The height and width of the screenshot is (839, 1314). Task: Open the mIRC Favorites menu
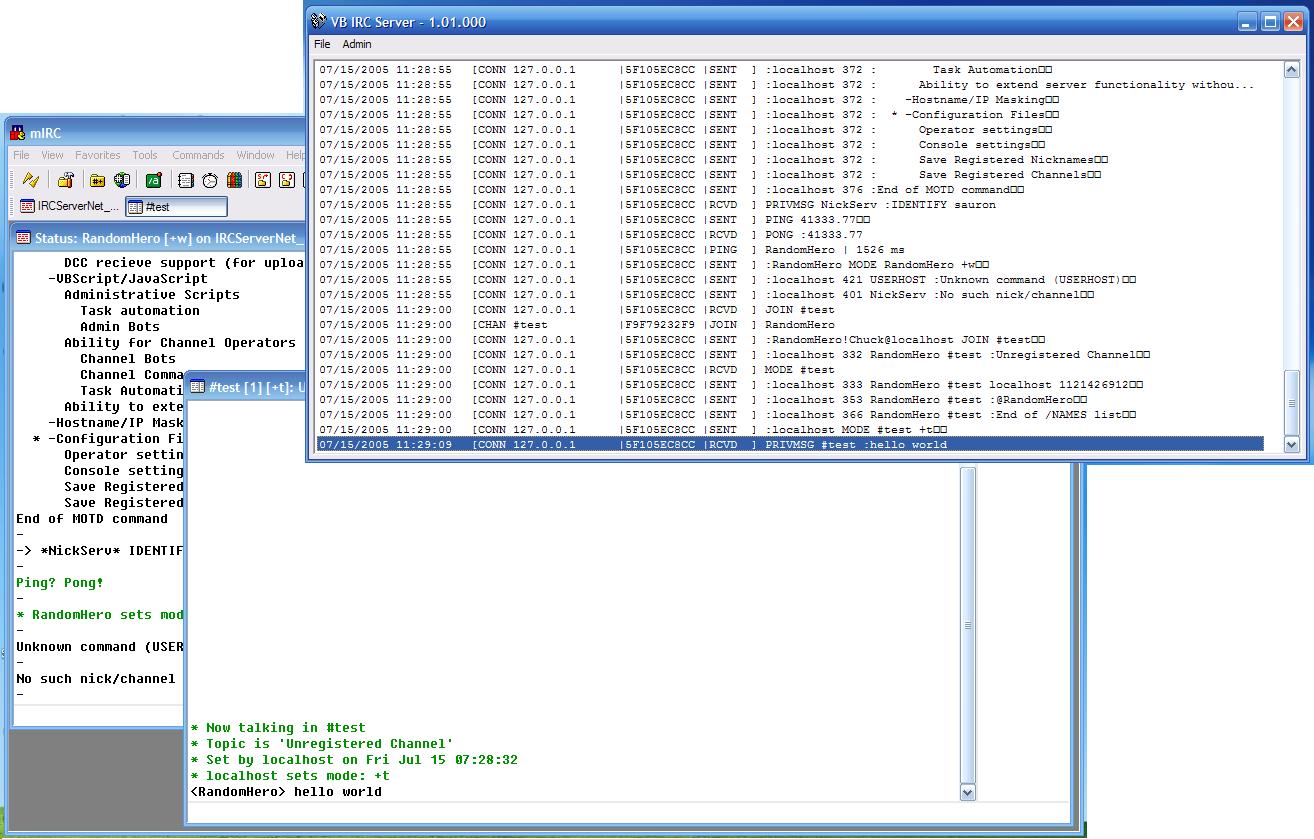point(97,155)
